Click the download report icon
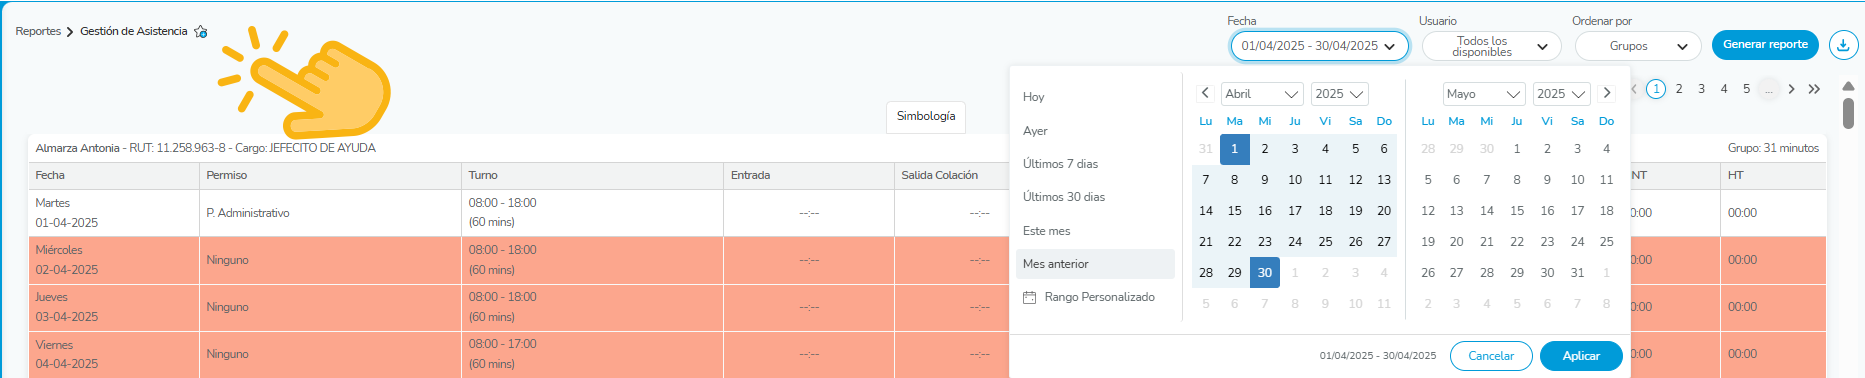Image resolution: width=1865 pixels, height=378 pixels. click(x=1843, y=45)
